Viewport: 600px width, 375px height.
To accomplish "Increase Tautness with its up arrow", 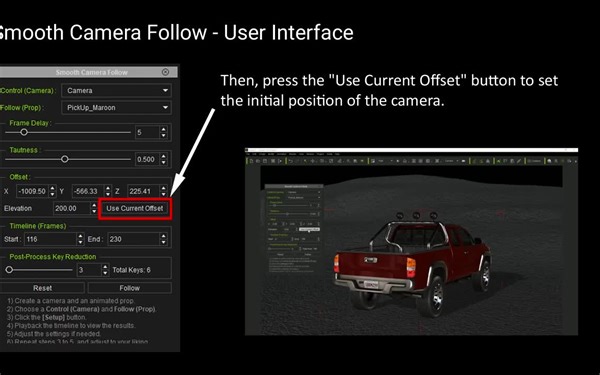I will point(164,157).
